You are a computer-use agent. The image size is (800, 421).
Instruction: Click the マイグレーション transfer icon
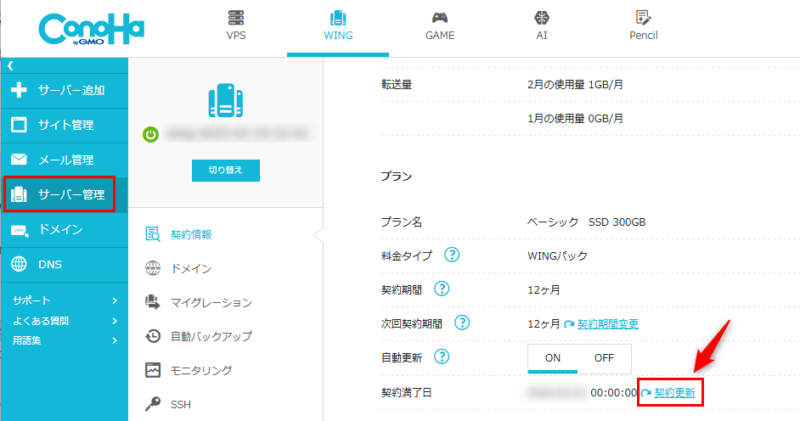tap(153, 302)
